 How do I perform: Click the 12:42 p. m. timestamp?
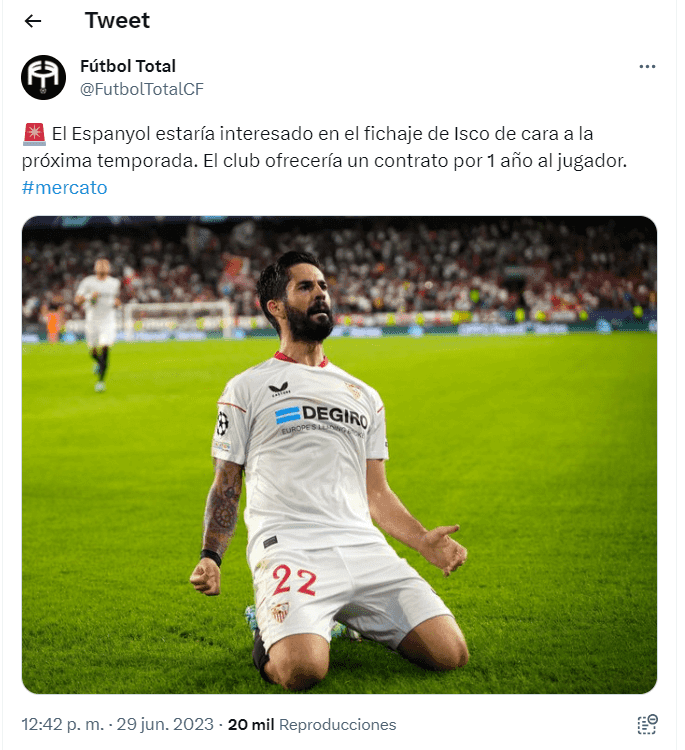[x=63, y=724]
